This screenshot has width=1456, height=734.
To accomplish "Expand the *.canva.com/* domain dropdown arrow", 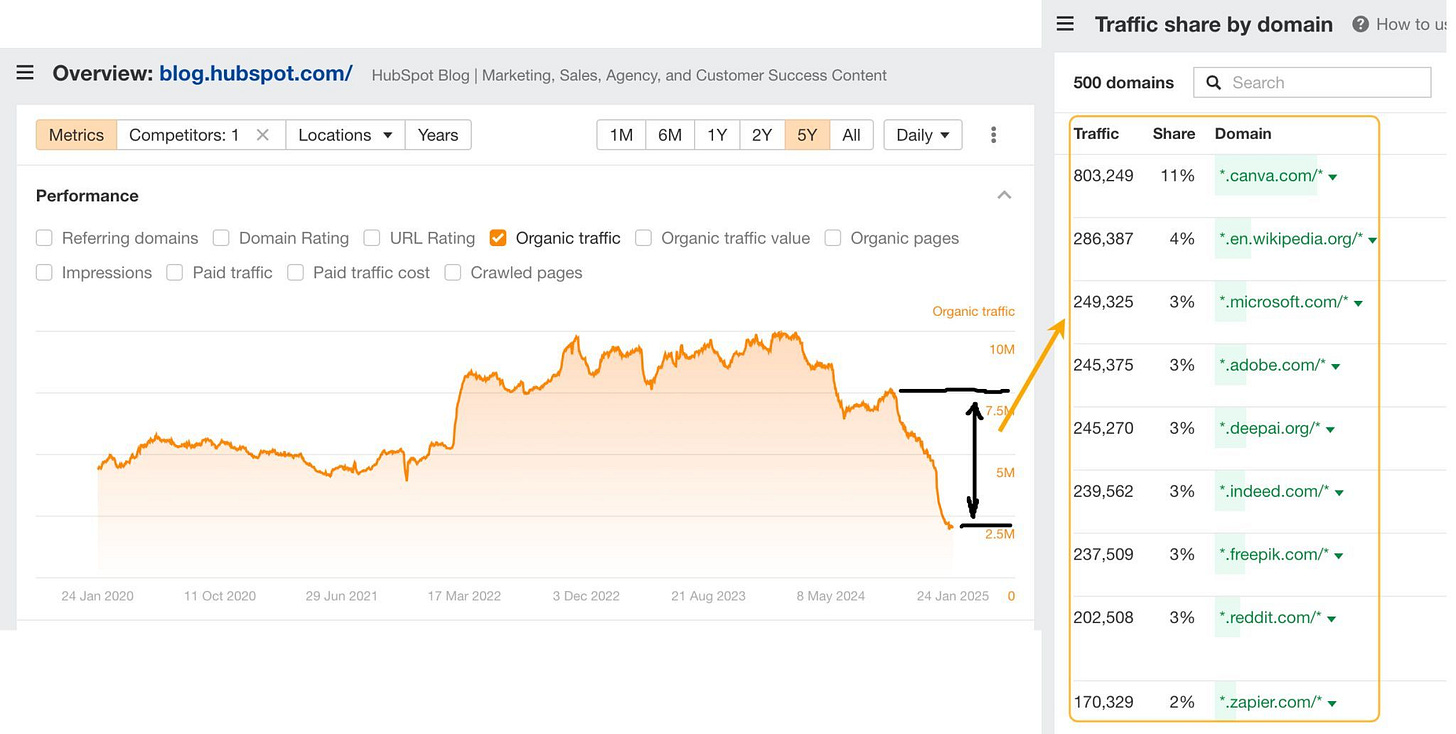I will tap(1333, 177).
